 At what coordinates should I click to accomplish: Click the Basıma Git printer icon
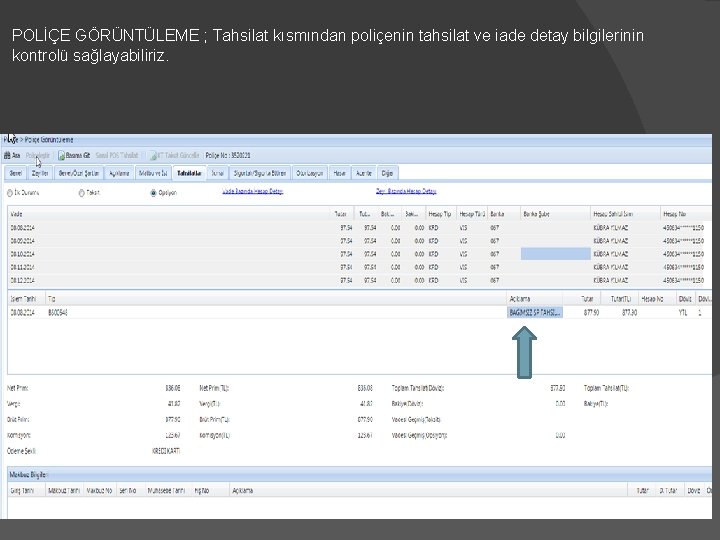(61, 156)
